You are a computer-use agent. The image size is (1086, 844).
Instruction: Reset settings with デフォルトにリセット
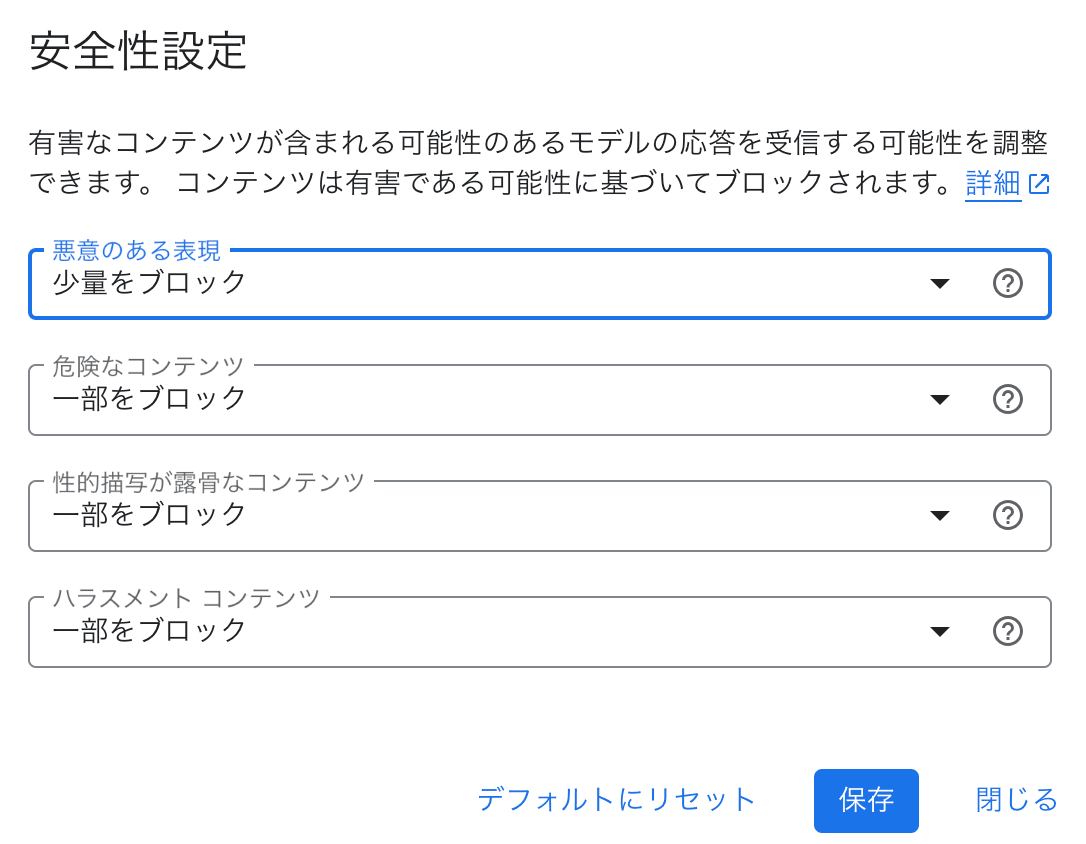coord(616,800)
